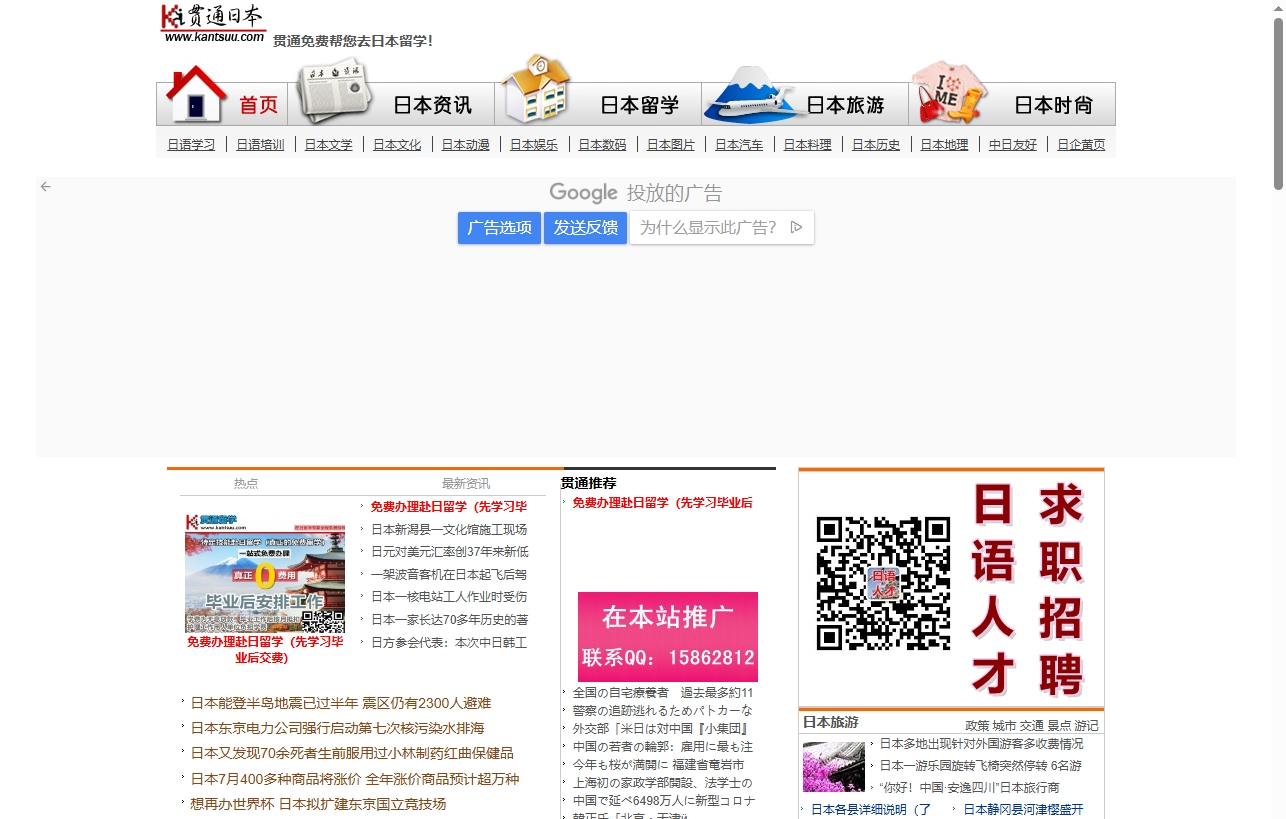This screenshot has width=1286, height=819.
Task: Open the study-abroad promo thumbnail image
Action: [x=265, y=573]
